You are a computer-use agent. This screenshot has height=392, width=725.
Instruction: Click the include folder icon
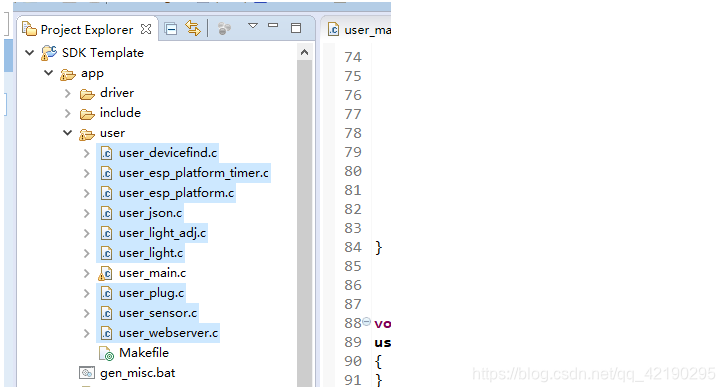87,114
